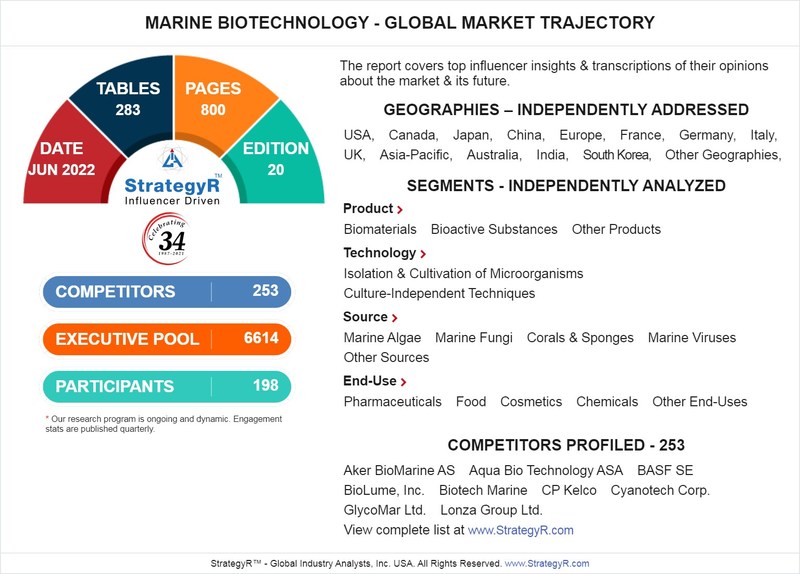
Task: Click the Participants 198 bar
Action: coord(167,386)
